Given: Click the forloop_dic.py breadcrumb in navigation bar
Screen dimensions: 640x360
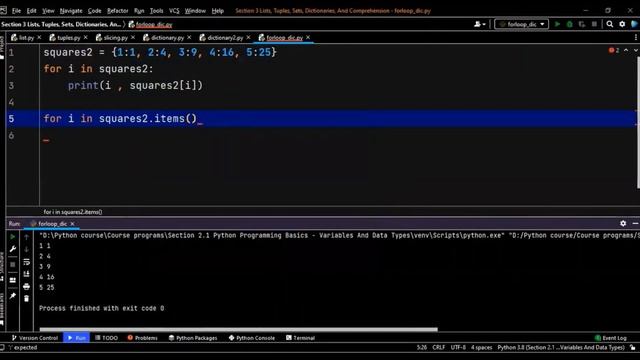Looking at the screenshot, I should (151, 24).
